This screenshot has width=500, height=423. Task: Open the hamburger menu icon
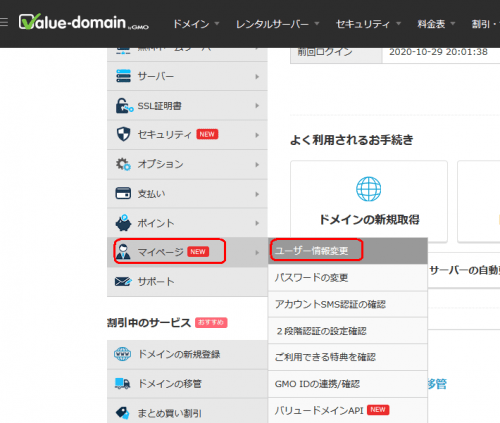(x=4, y=22)
